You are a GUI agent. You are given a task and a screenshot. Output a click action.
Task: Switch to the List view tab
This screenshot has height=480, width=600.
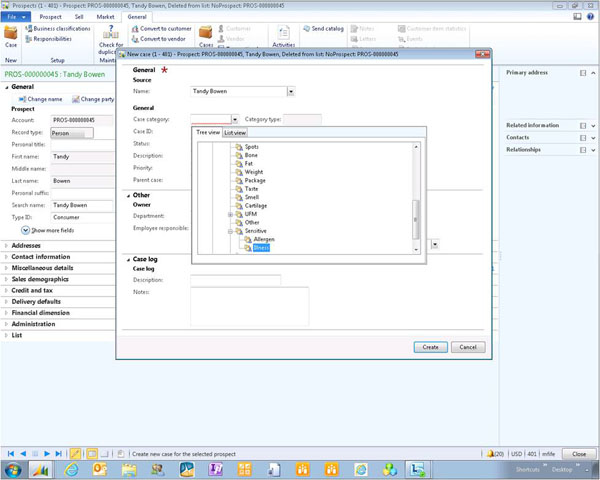235,132
